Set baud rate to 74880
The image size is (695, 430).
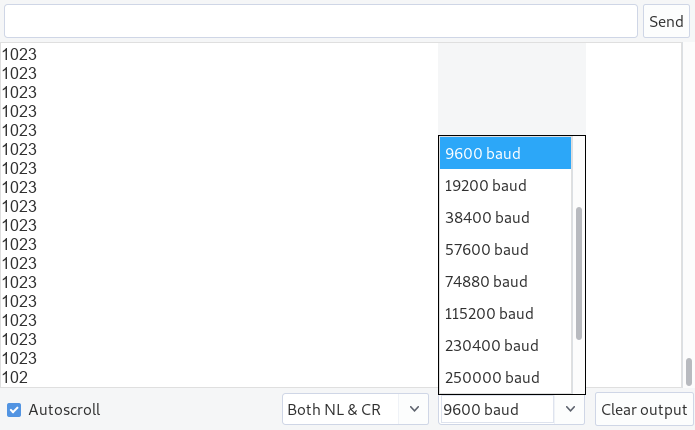[x=505, y=281]
